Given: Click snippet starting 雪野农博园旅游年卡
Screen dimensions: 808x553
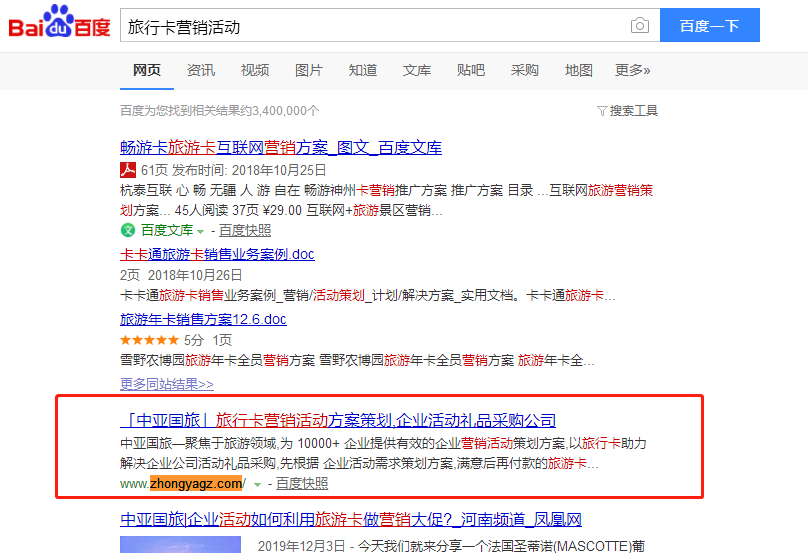Looking at the screenshot, I should tap(357, 361).
